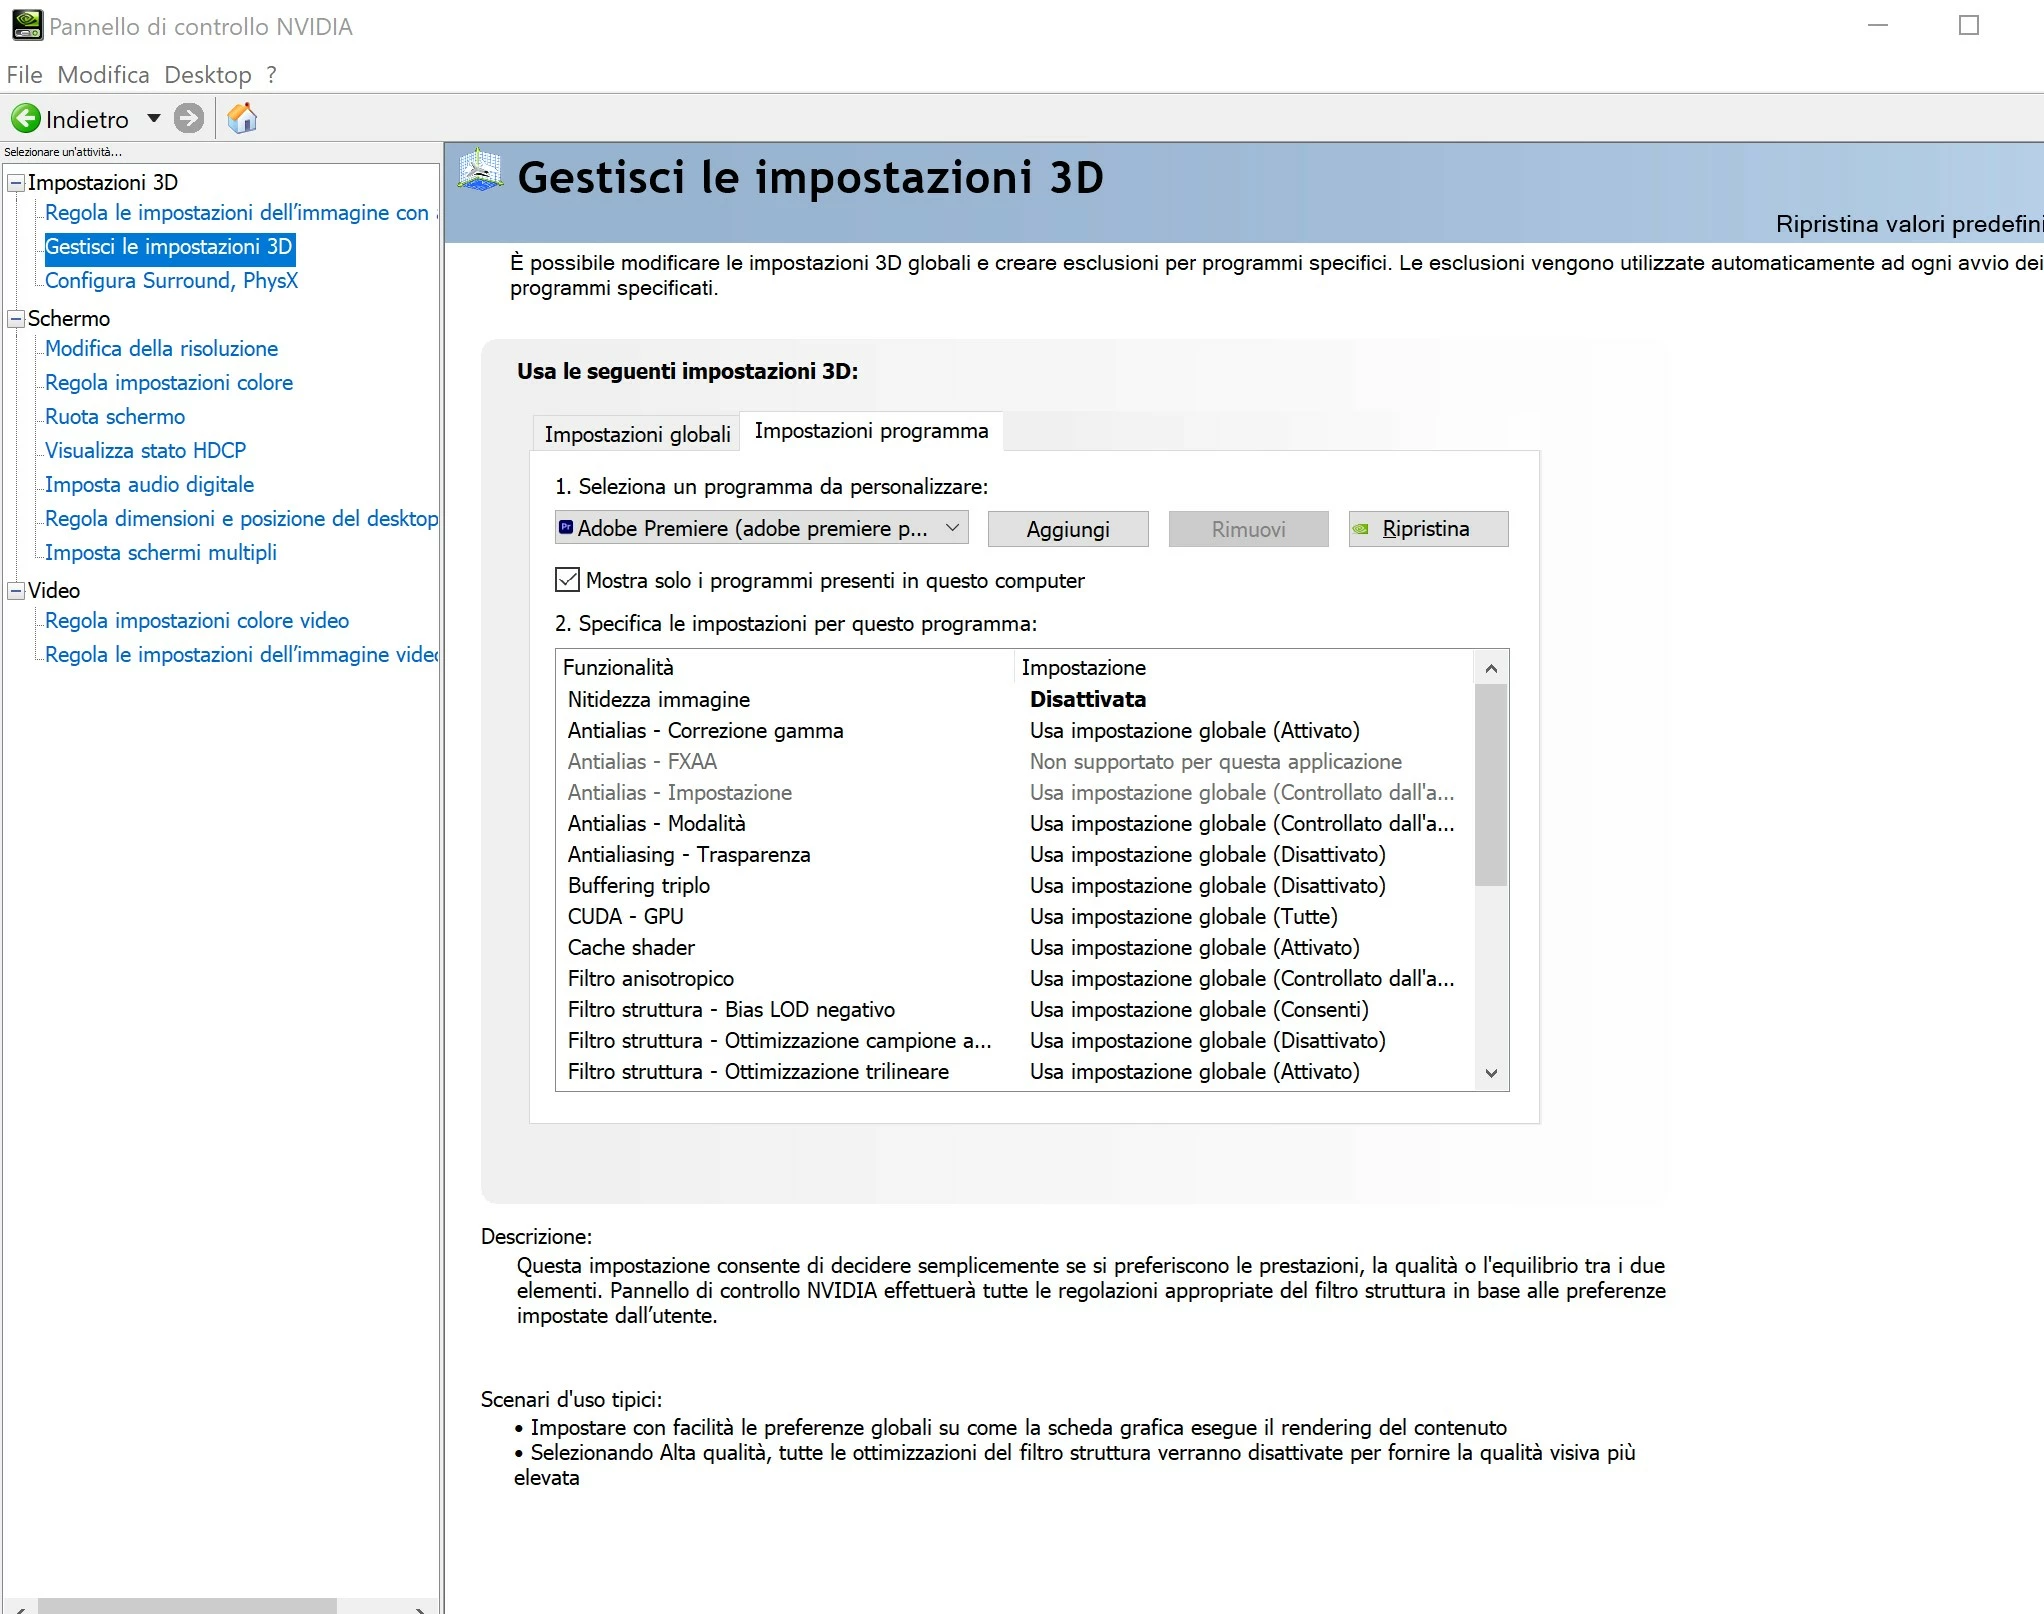Image resolution: width=2044 pixels, height=1614 pixels.
Task: Click the home icon in toolbar
Action: point(242,119)
